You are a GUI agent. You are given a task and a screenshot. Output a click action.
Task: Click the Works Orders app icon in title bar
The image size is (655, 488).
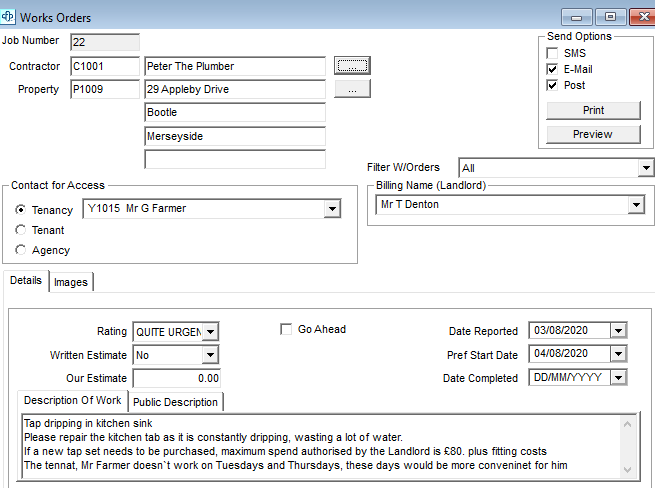point(8,17)
